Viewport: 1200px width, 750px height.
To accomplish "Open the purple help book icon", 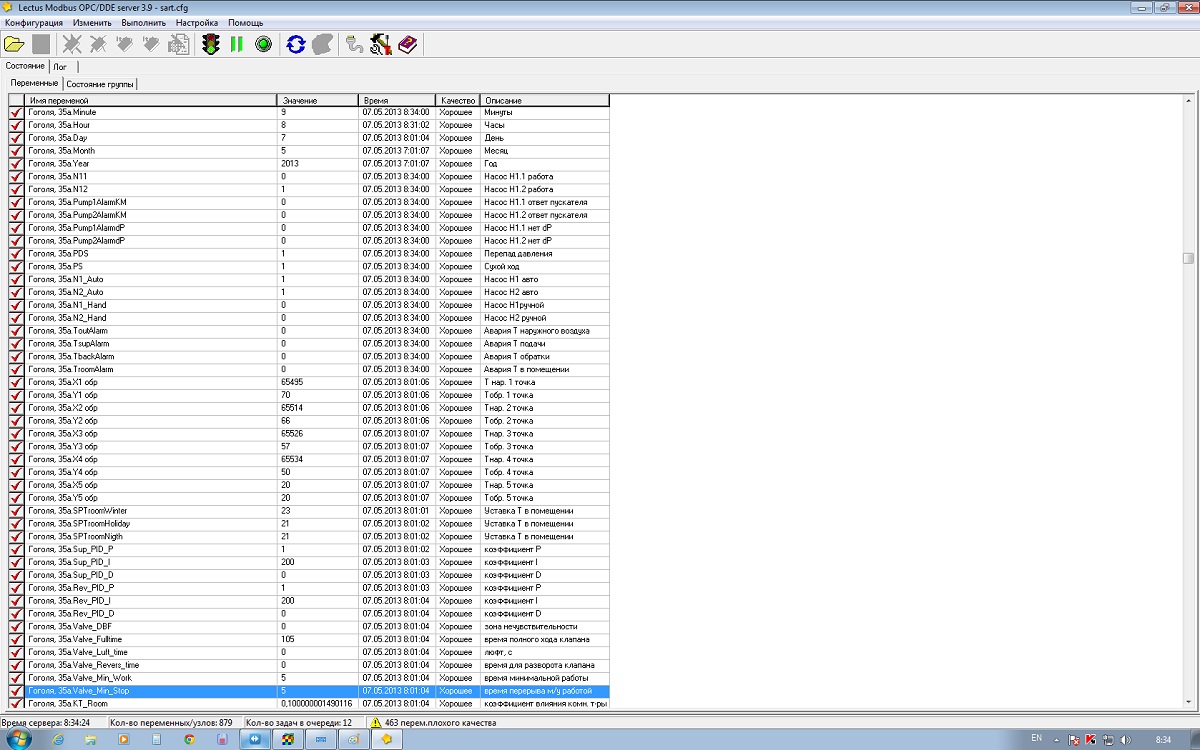I will [408, 44].
